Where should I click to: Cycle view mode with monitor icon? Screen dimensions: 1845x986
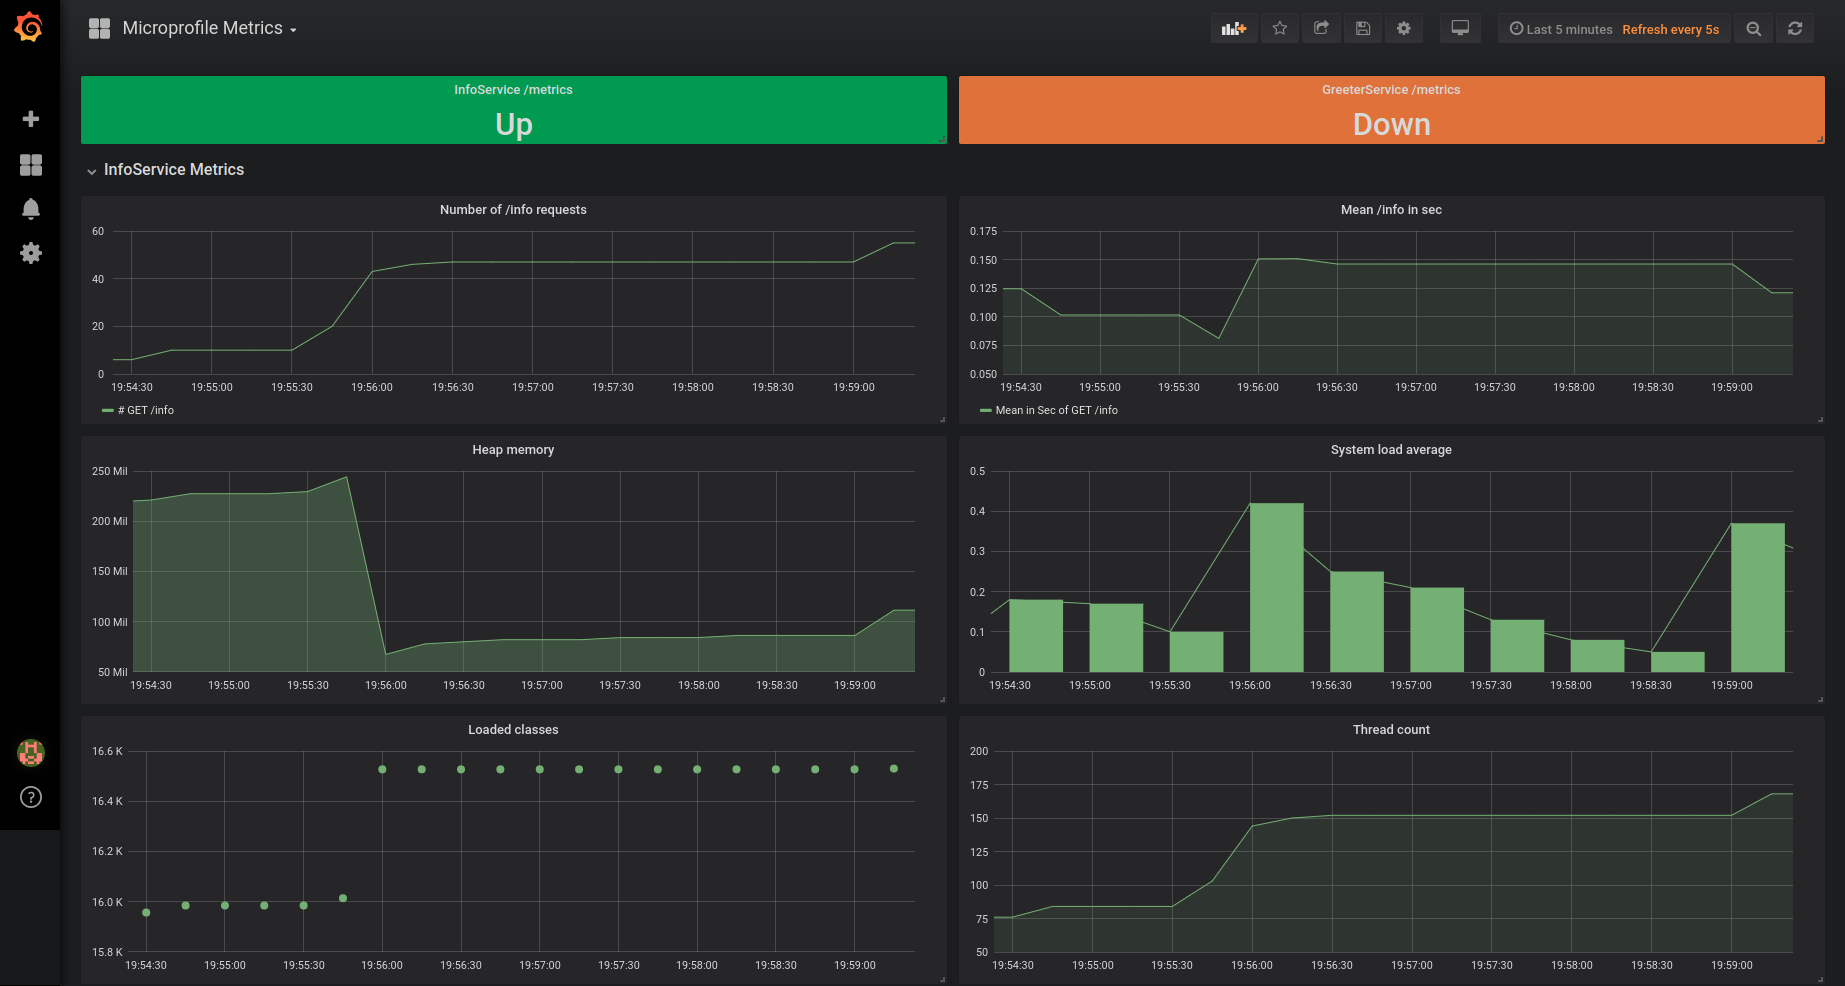tap(1460, 29)
